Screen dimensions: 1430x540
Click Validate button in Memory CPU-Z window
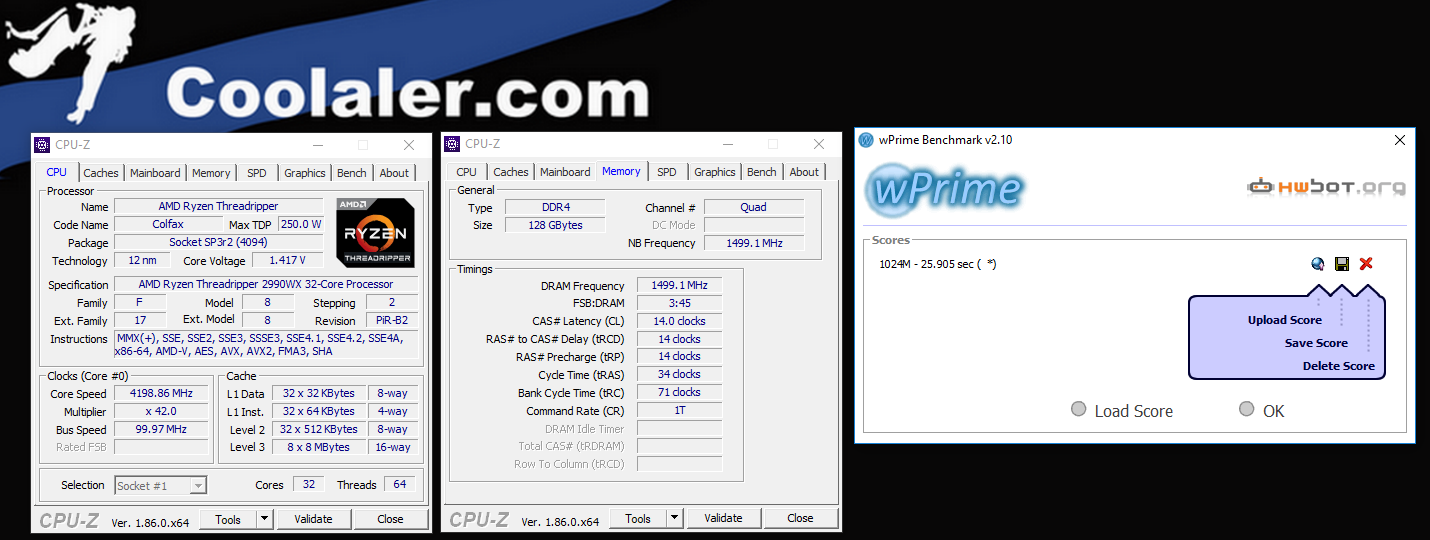723,518
